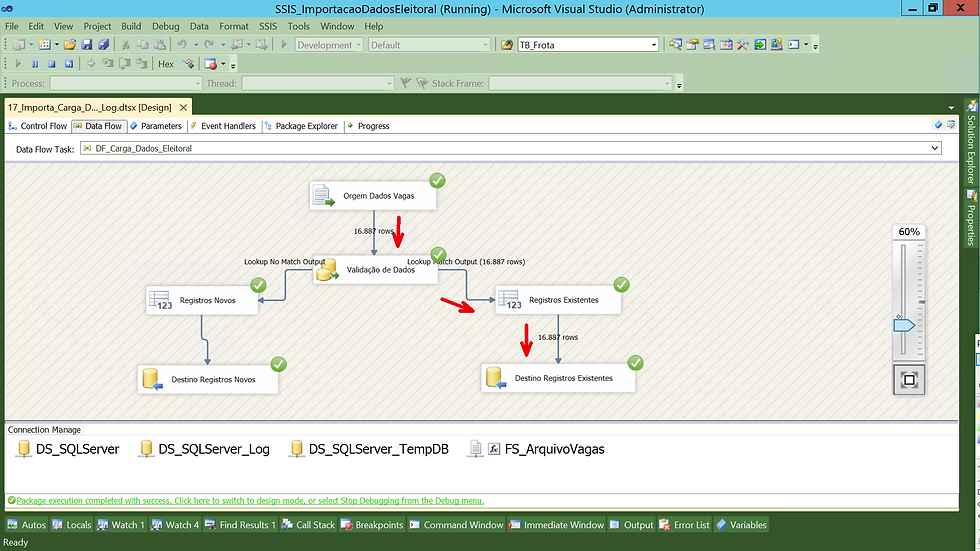The image size is (980, 551).
Task: Select the DS_SQLServer_TempDB connection manager
Action: coord(370,449)
